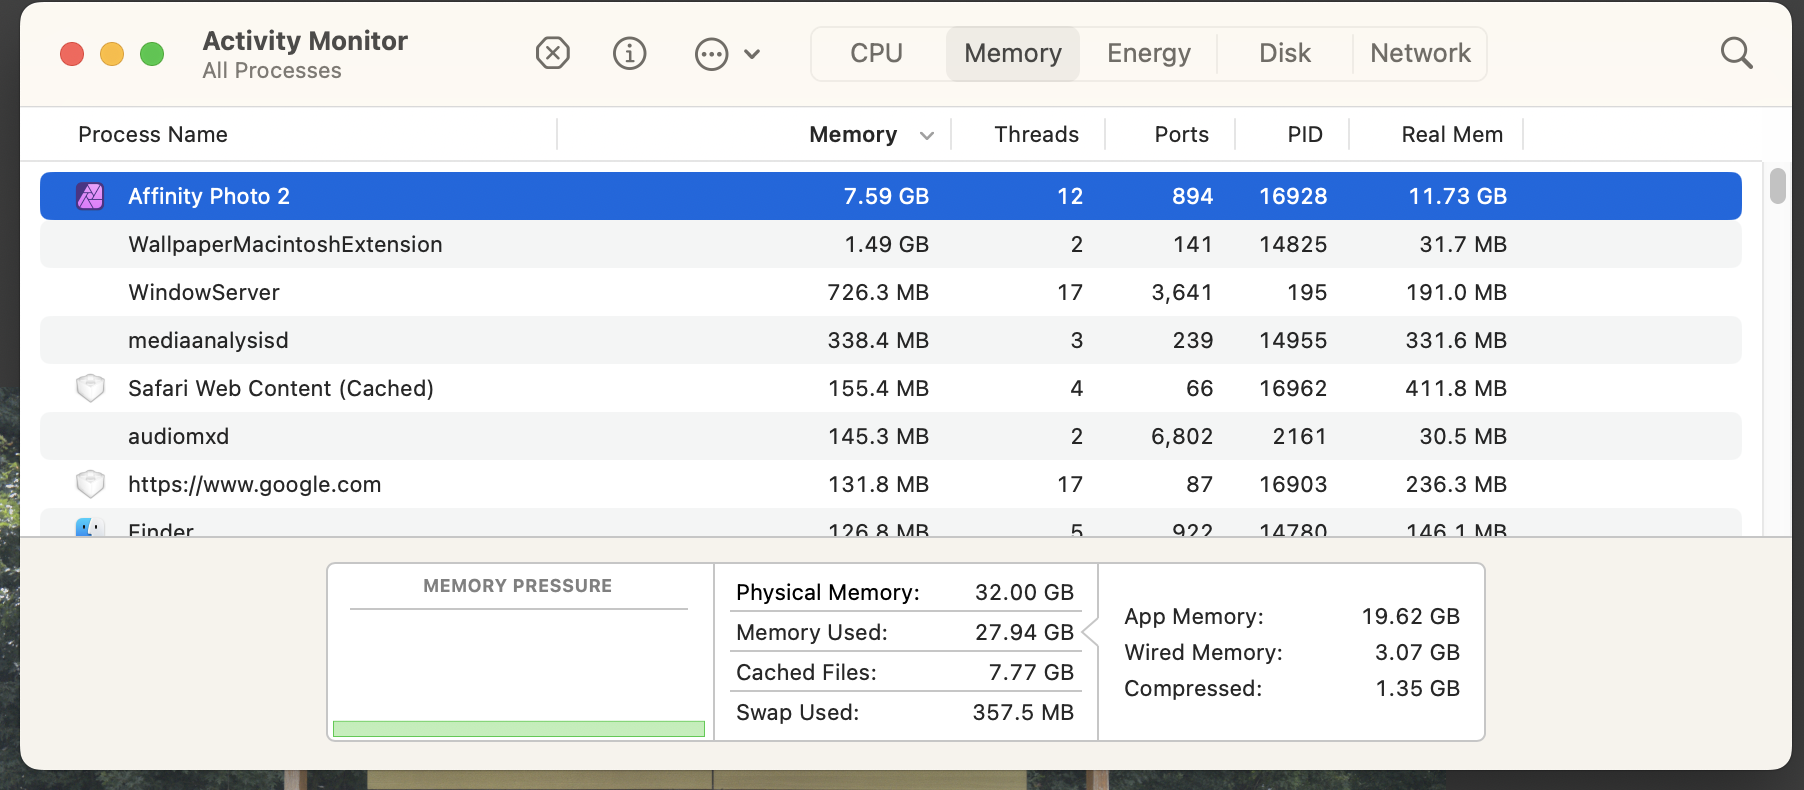Sort by the Ports column header
1804x790 pixels.
tap(1181, 135)
